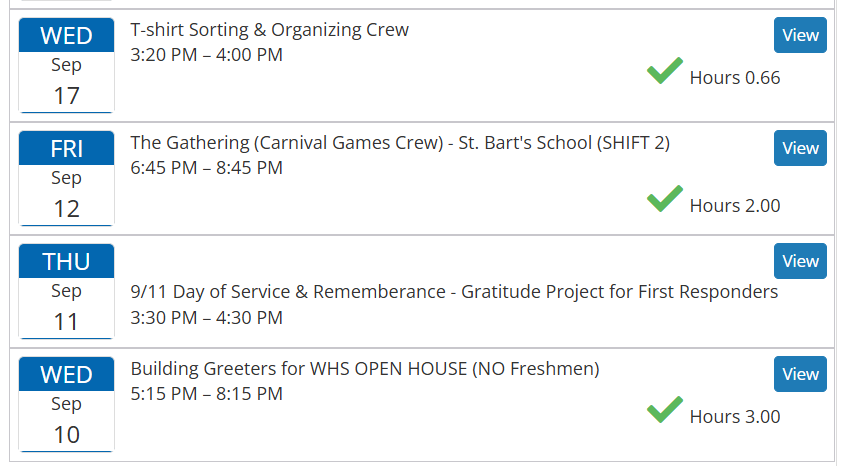Click the WED Sep 10 date badge
The width and height of the screenshot is (845, 466).
point(67,405)
